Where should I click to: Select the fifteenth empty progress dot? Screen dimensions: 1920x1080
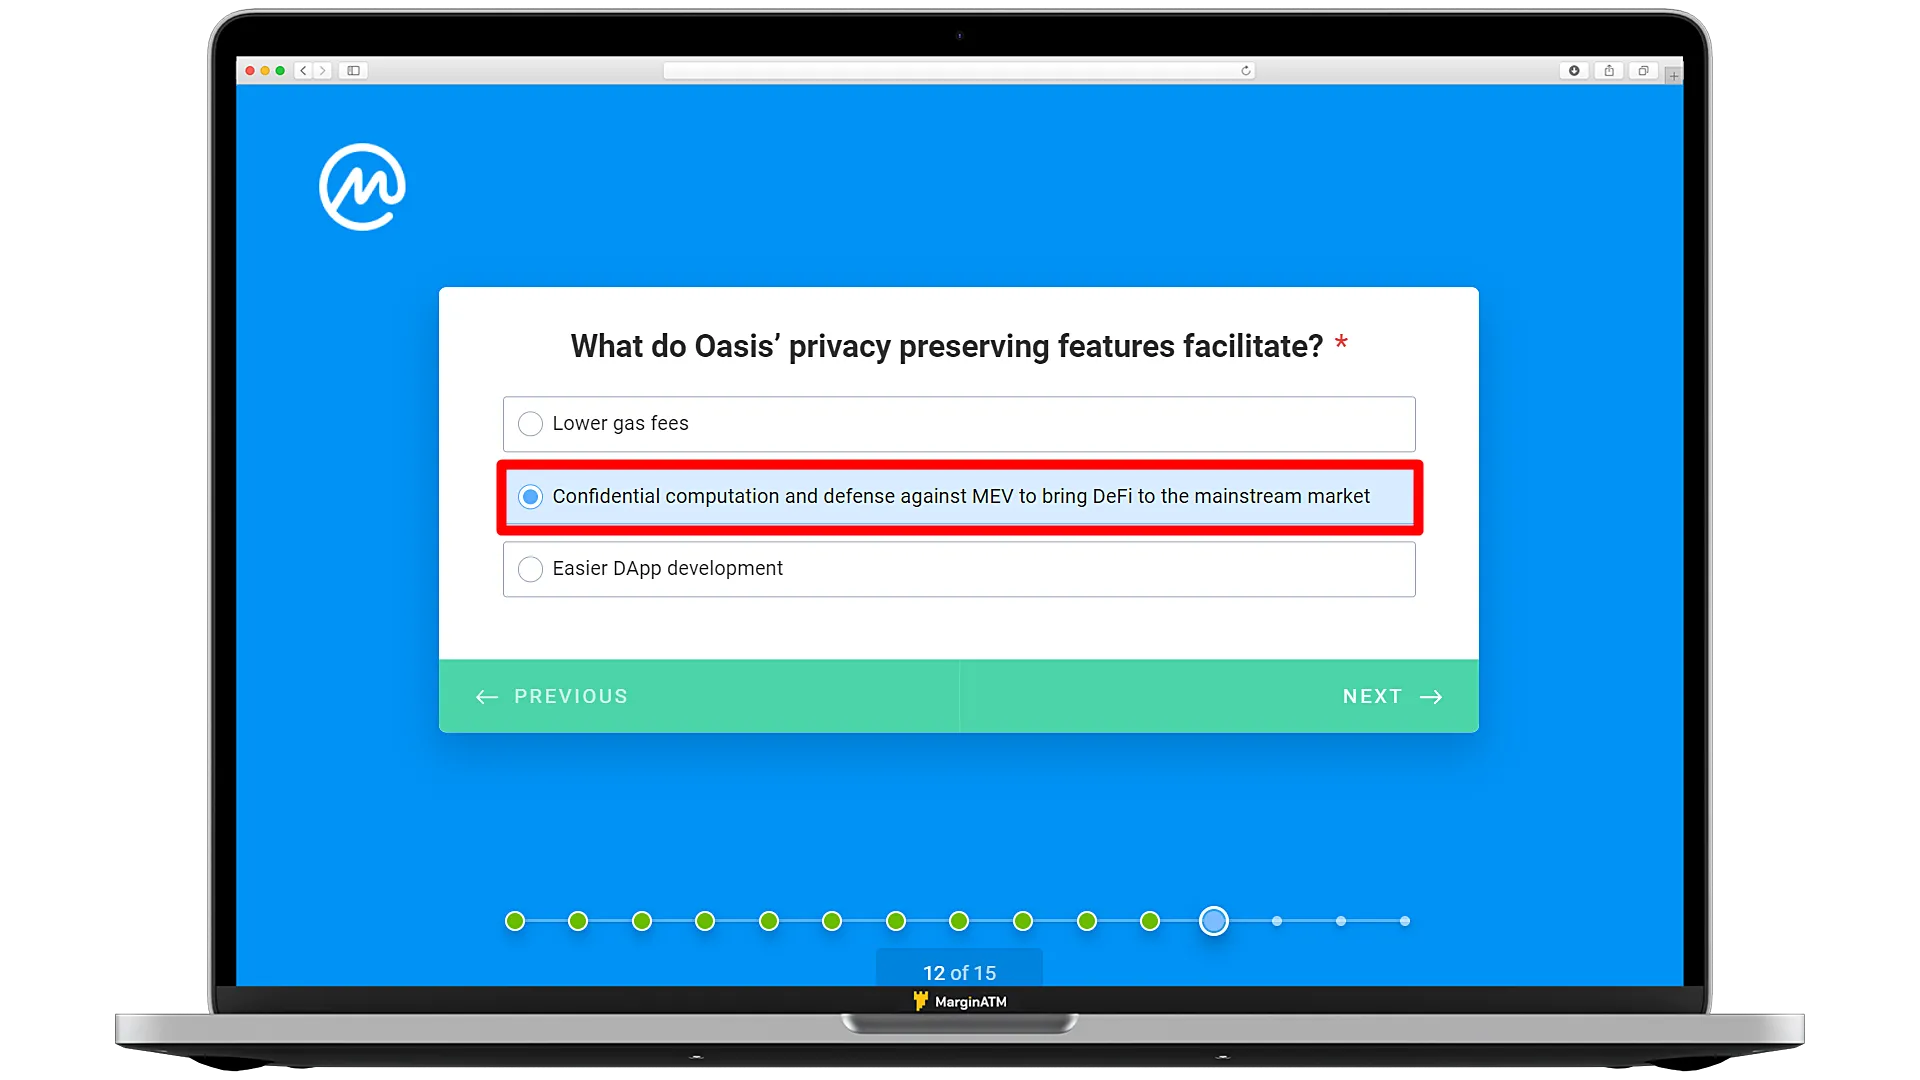pos(1404,920)
